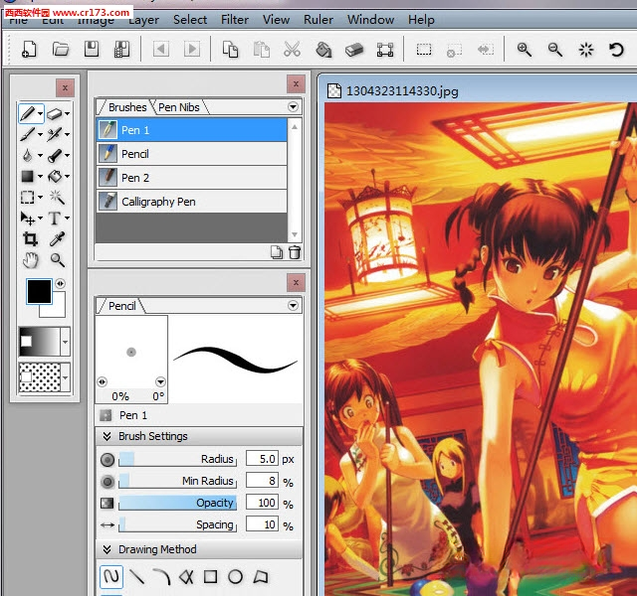Collapse the Brush Settings section
This screenshot has height=596, width=637.
[x=107, y=436]
